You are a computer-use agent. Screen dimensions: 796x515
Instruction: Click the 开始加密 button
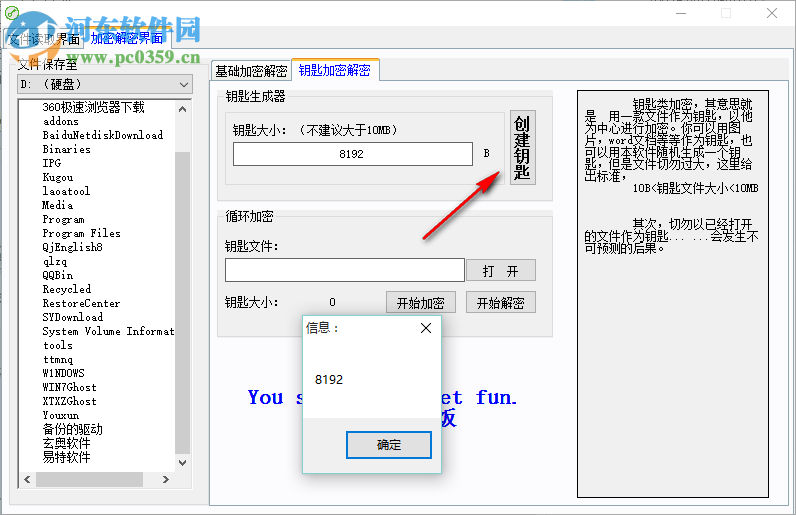(420, 303)
